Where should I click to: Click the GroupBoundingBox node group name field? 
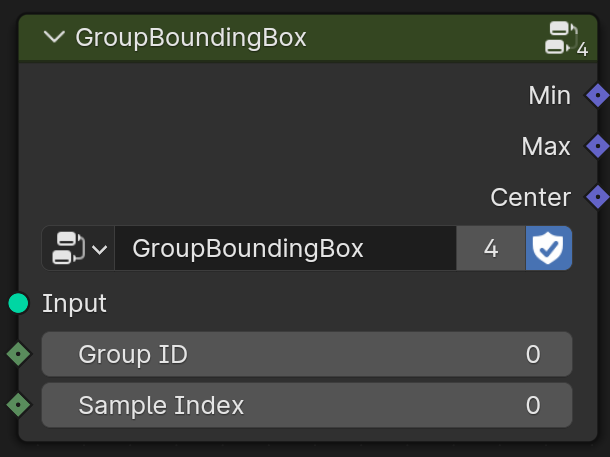(285, 248)
